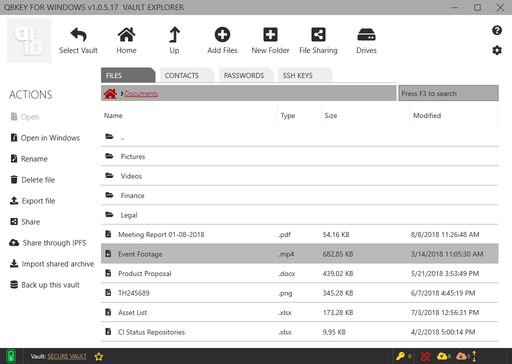Viewport: 512px width, 364px height.
Task: Select the Product Proposal file
Action: coord(300,273)
